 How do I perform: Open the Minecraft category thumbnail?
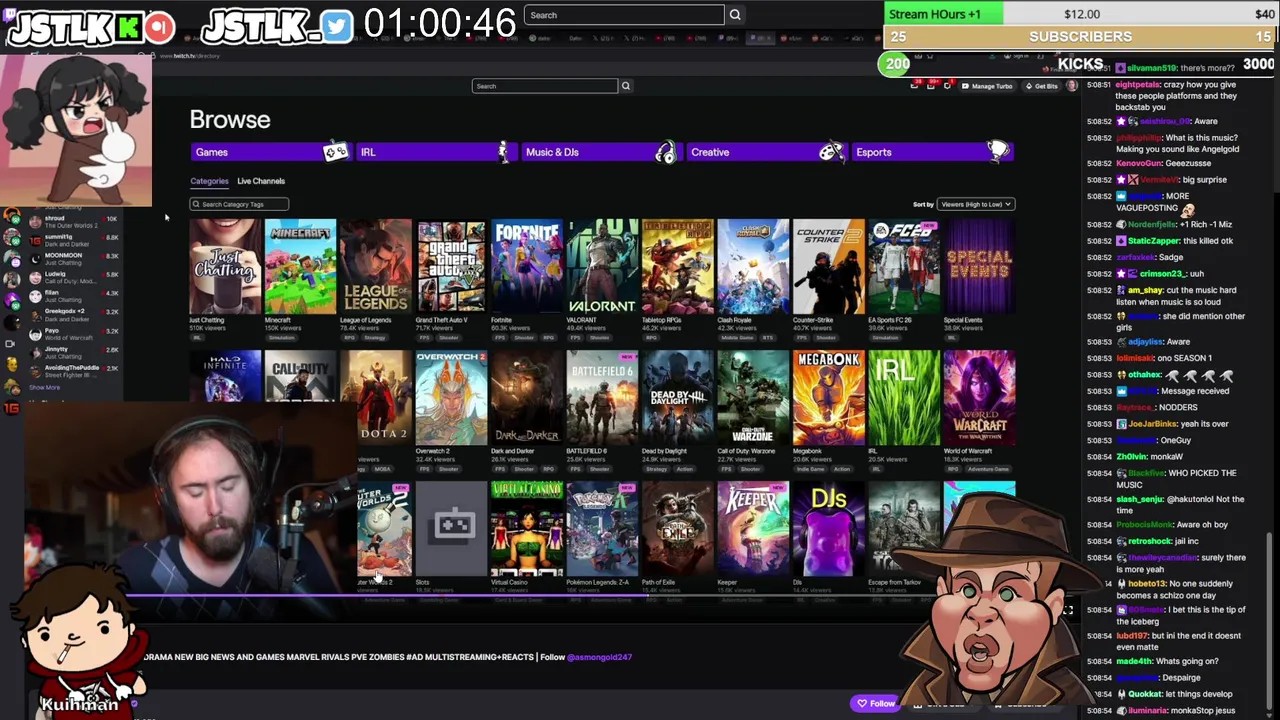(x=300, y=267)
